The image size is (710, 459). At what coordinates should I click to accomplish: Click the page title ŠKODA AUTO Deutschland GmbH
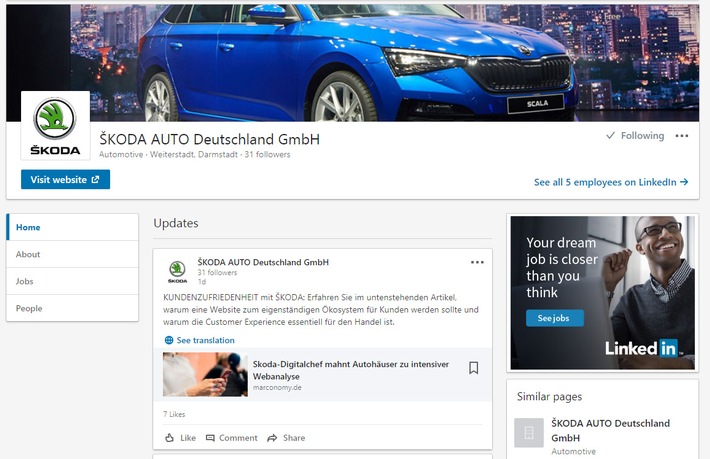click(209, 139)
